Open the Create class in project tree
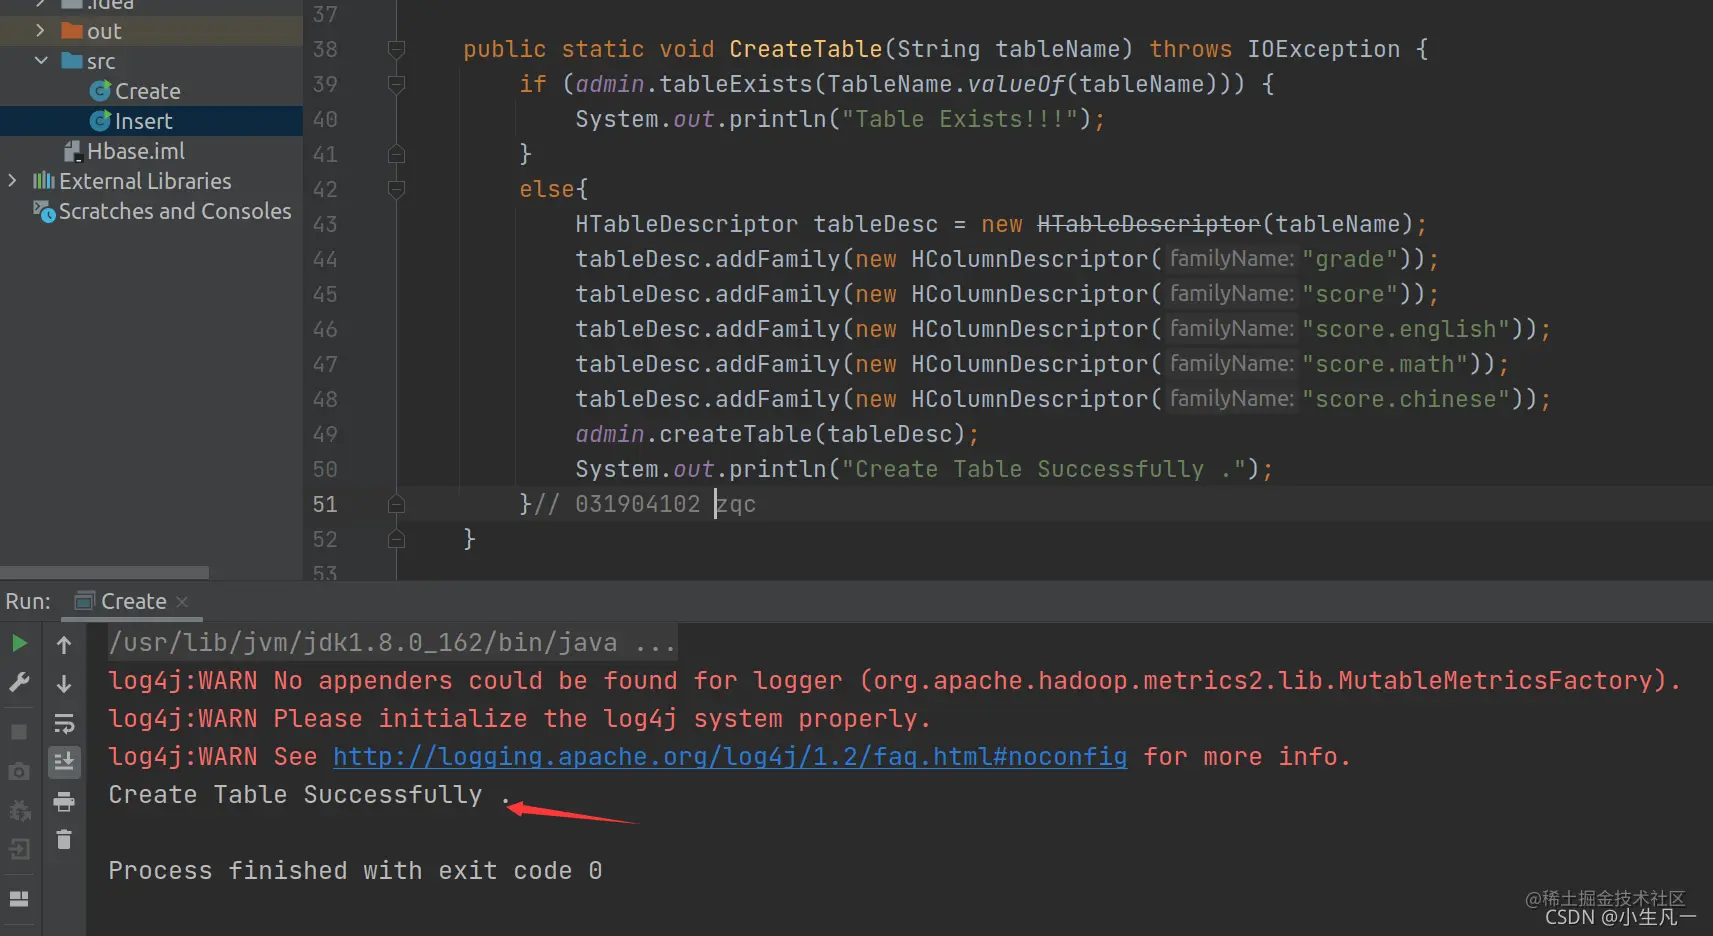This screenshot has height=936, width=1713. coord(147,91)
